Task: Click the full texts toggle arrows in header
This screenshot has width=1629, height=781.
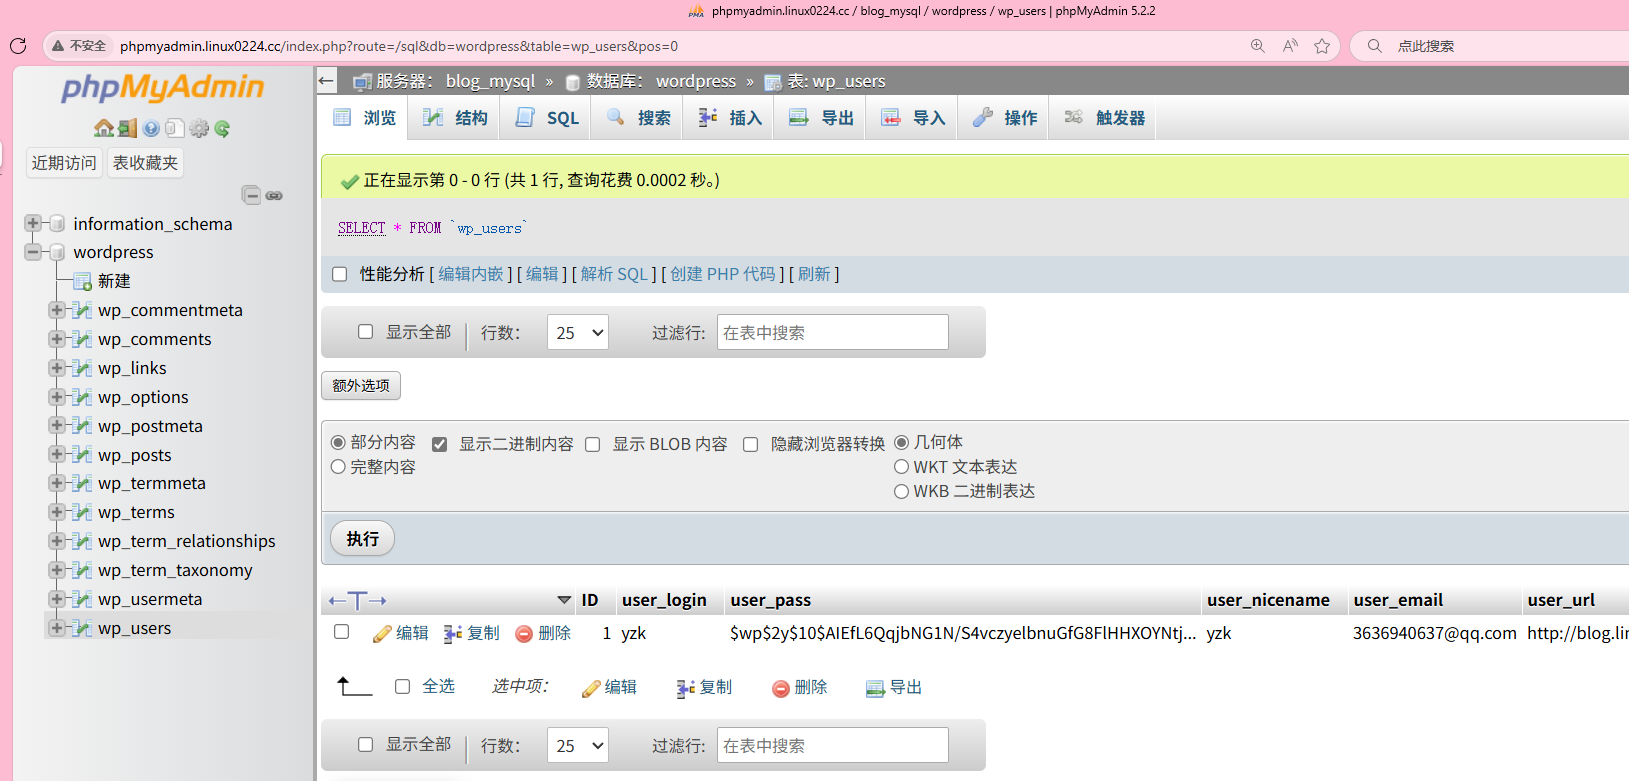Action: (357, 601)
